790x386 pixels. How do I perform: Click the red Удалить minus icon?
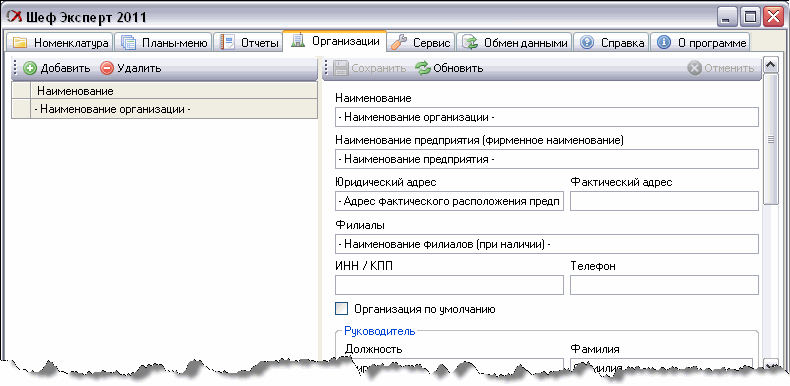[107, 69]
